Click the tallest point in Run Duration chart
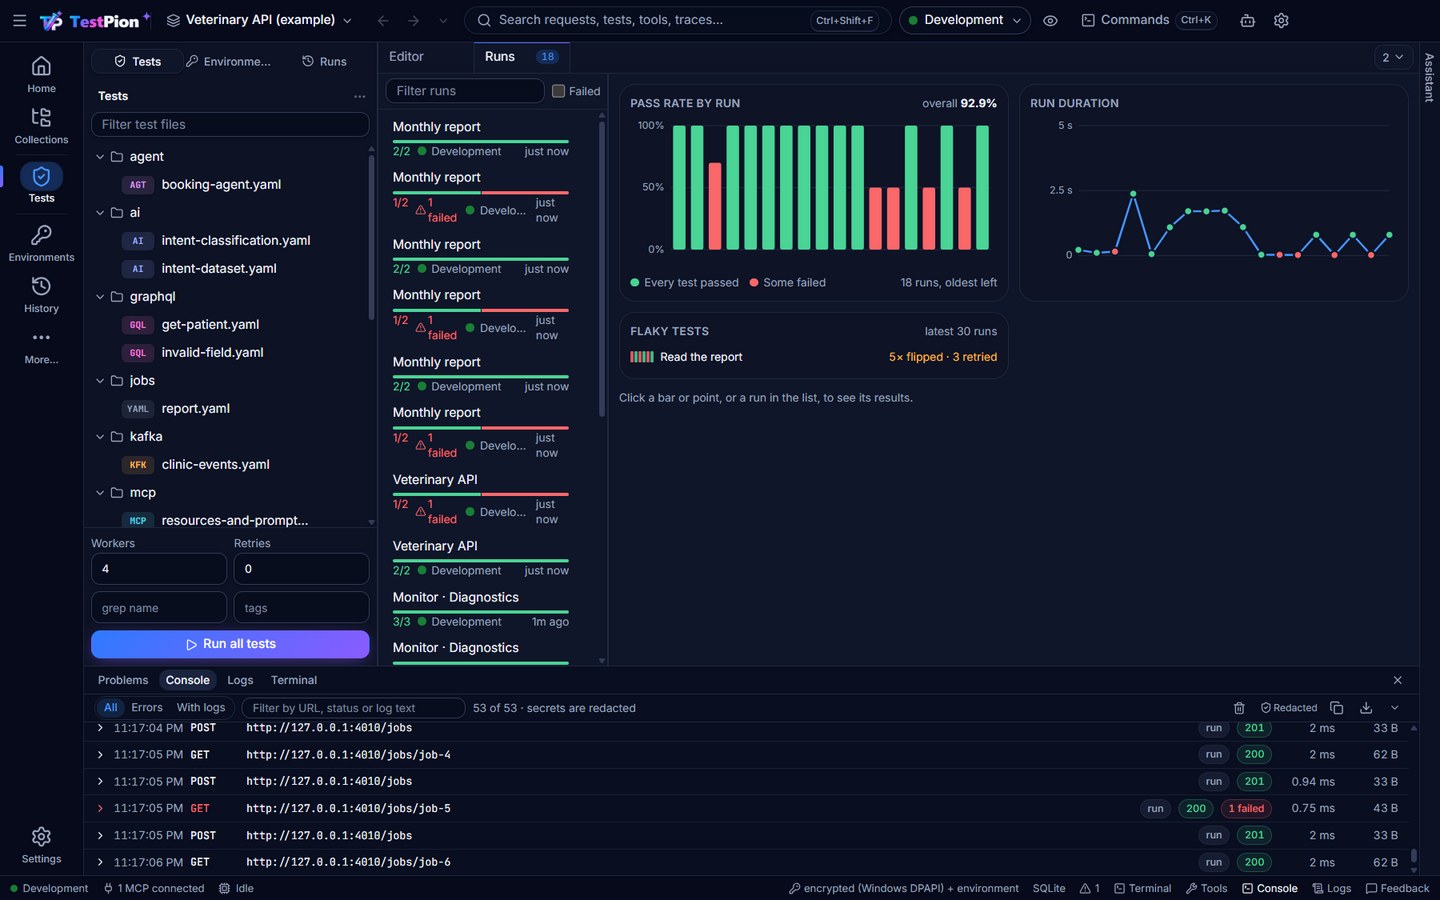The height and width of the screenshot is (900, 1440). click(1133, 193)
